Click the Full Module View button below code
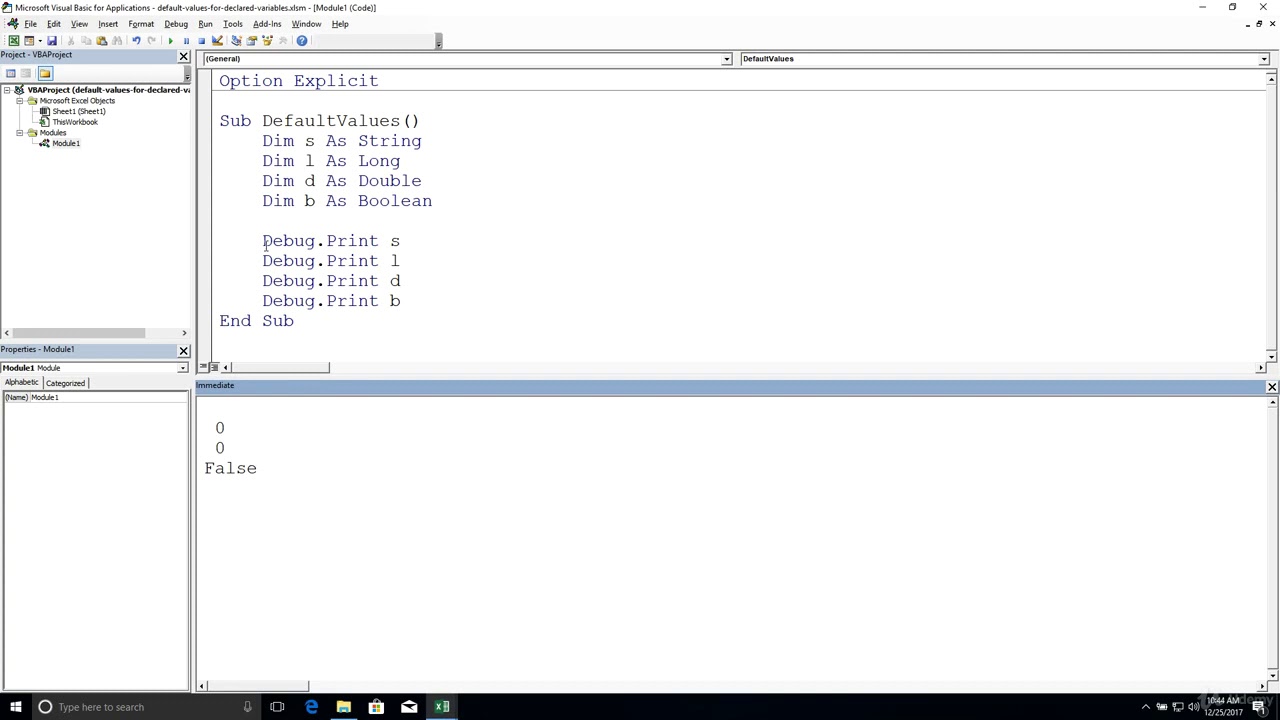Viewport: 1280px width, 720px height. (x=214, y=368)
